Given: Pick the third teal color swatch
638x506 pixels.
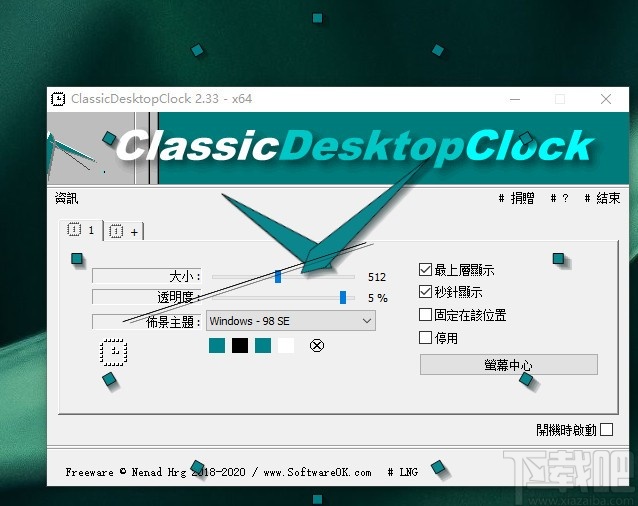Looking at the screenshot, I should tap(263, 345).
